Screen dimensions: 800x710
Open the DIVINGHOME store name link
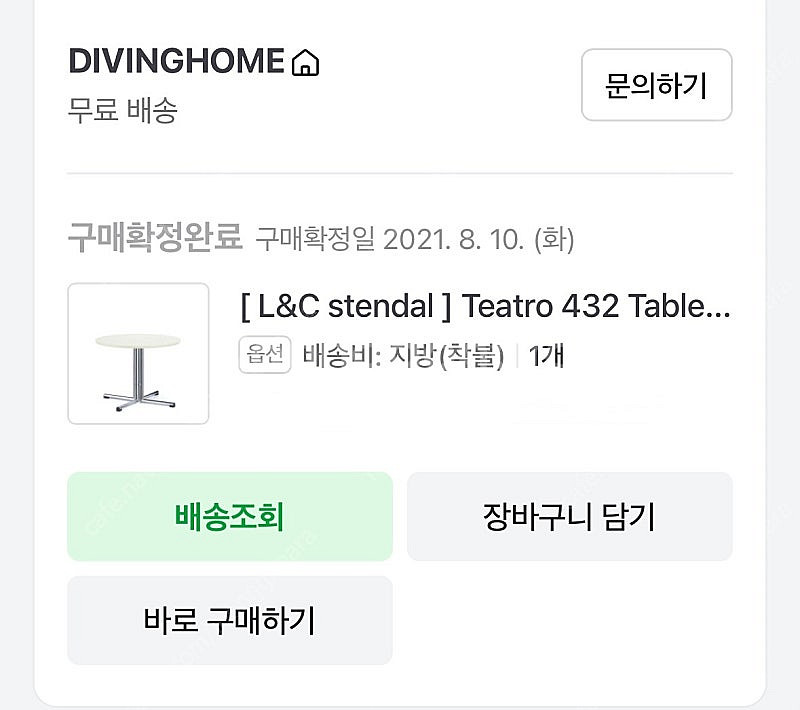point(176,61)
